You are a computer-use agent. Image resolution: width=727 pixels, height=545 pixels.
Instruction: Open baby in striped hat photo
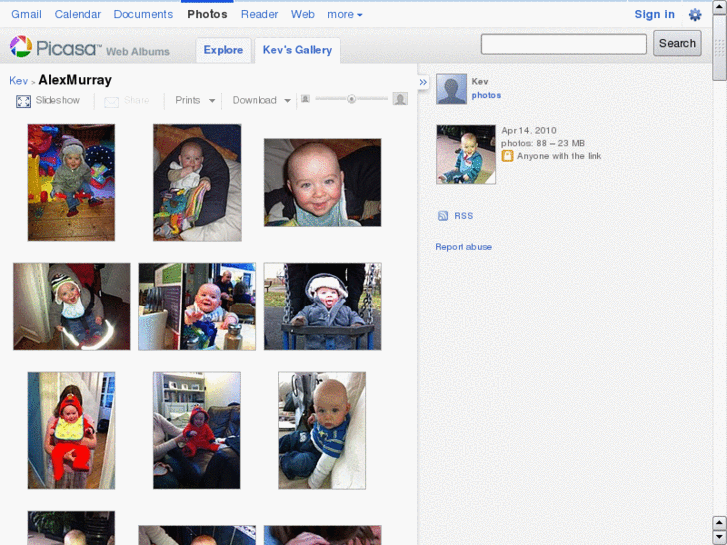(x=71, y=306)
